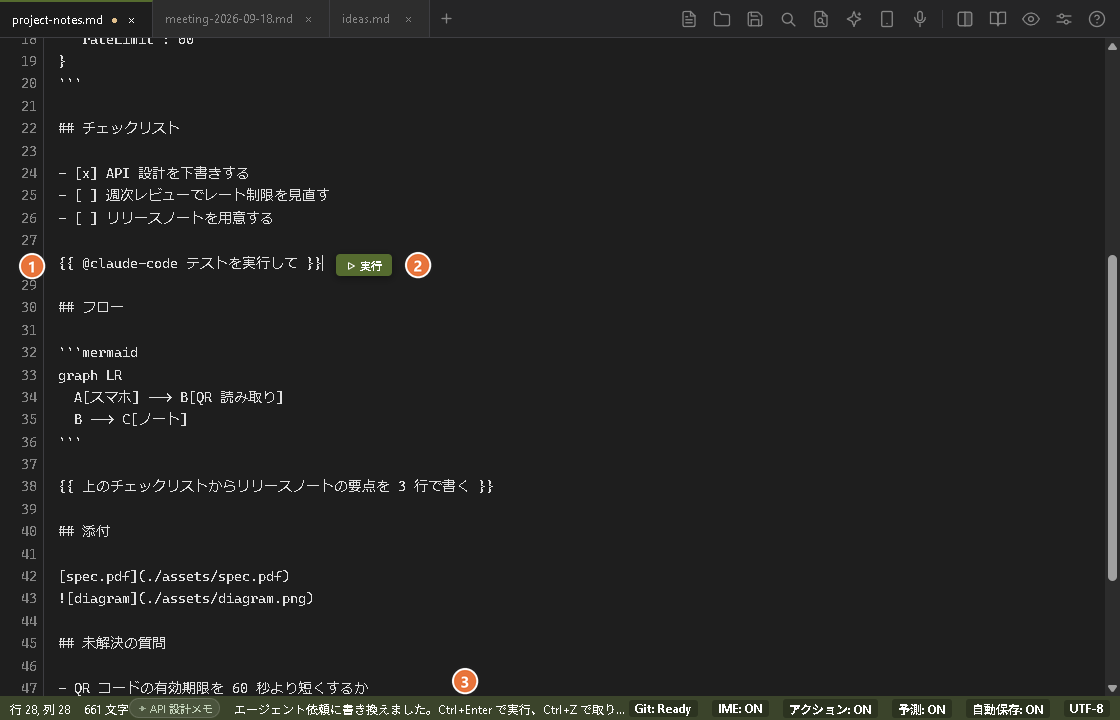Check the [x] API 設計を下書きする checkbox
Viewport: 1120px width, 720px height.
pos(86,173)
